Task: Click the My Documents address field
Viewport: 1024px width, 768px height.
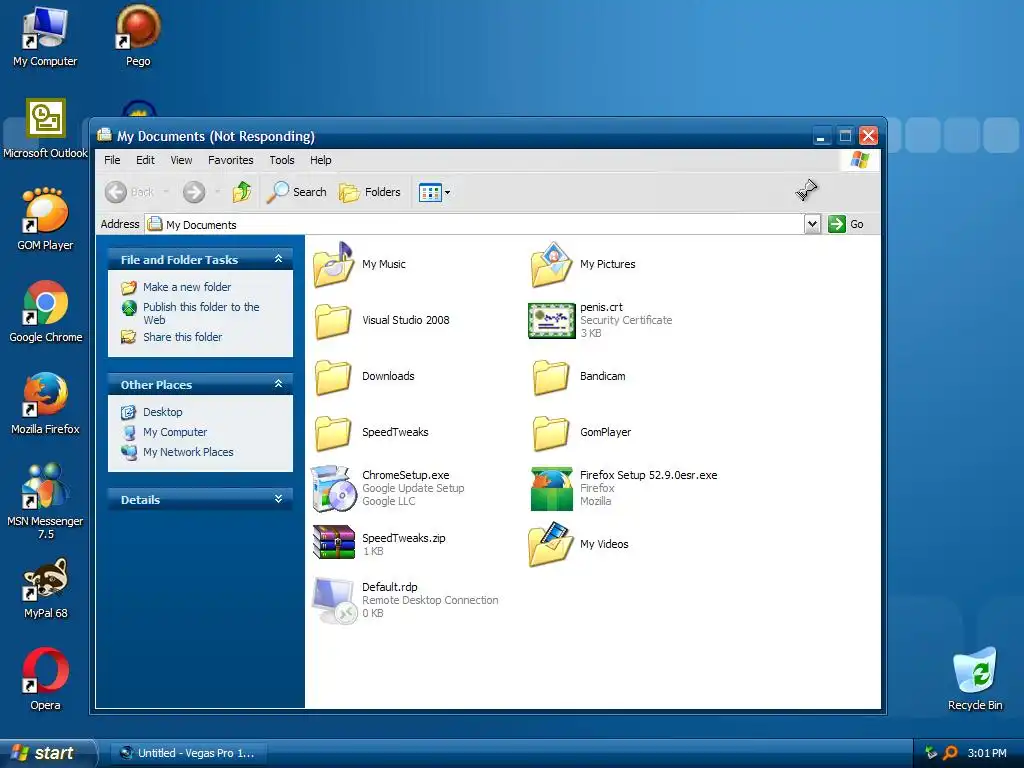Action: [x=474, y=224]
